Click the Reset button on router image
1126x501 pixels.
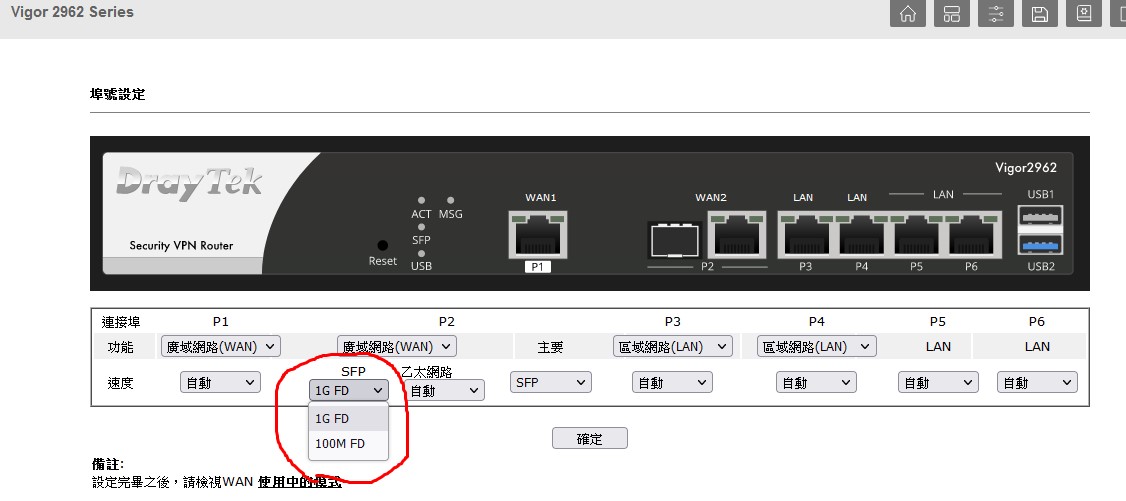coord(382,245)
